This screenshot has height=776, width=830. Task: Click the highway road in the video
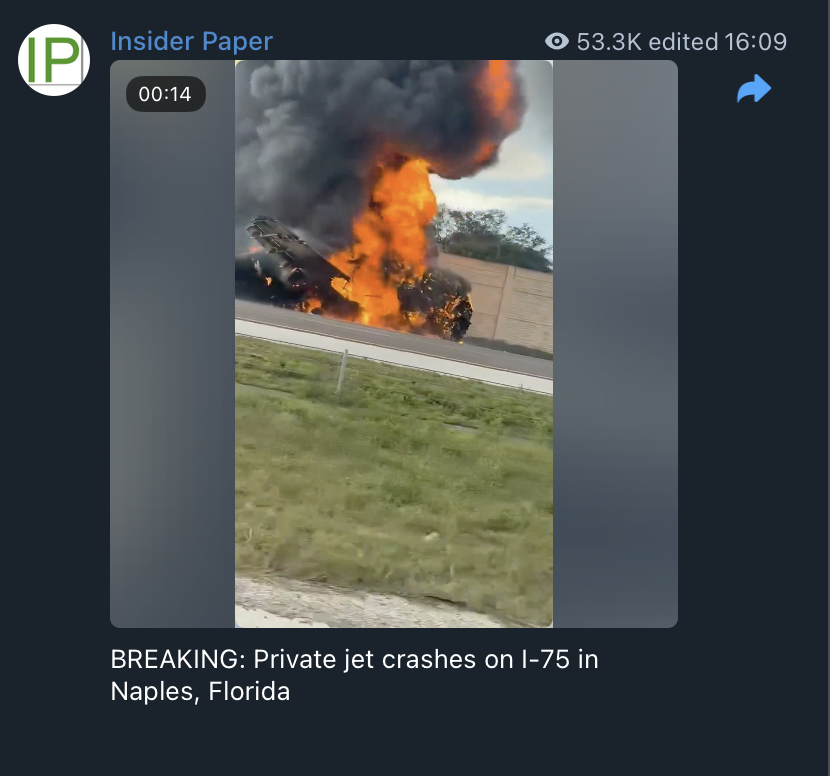coord(394,344)
